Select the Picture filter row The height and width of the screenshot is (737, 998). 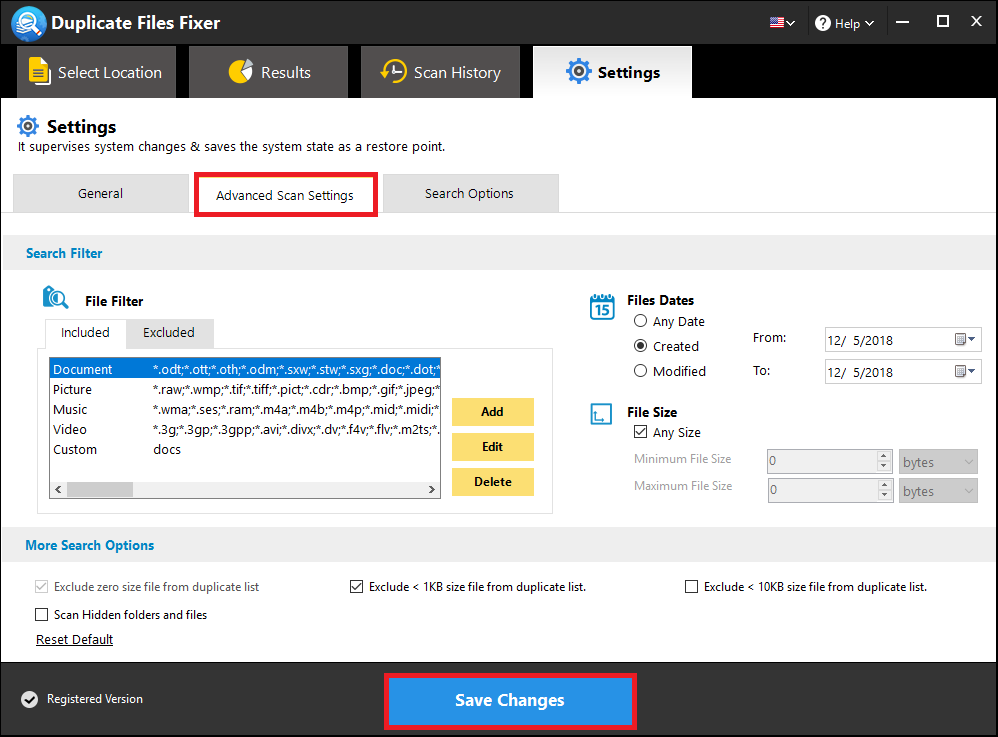tap(245, 390)
